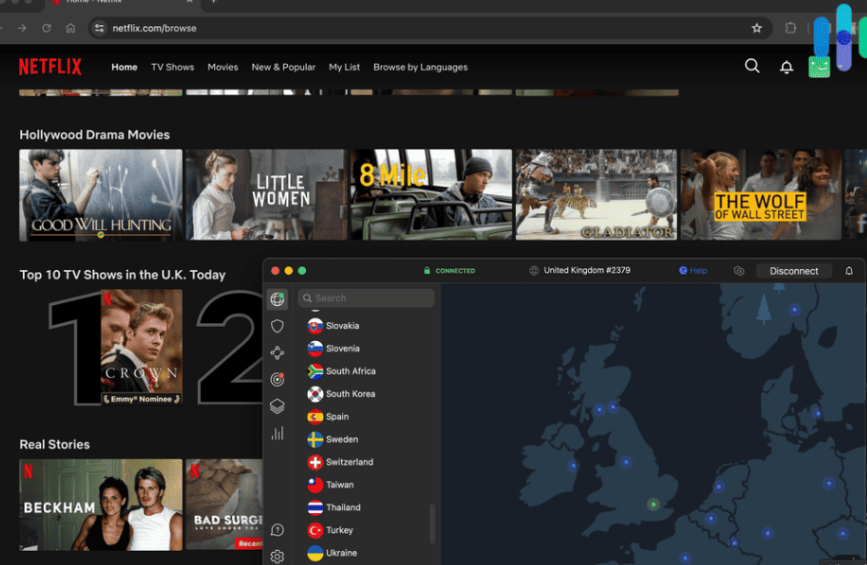Click Hollywood Drama Movies row heading

(x=95, y=135)
